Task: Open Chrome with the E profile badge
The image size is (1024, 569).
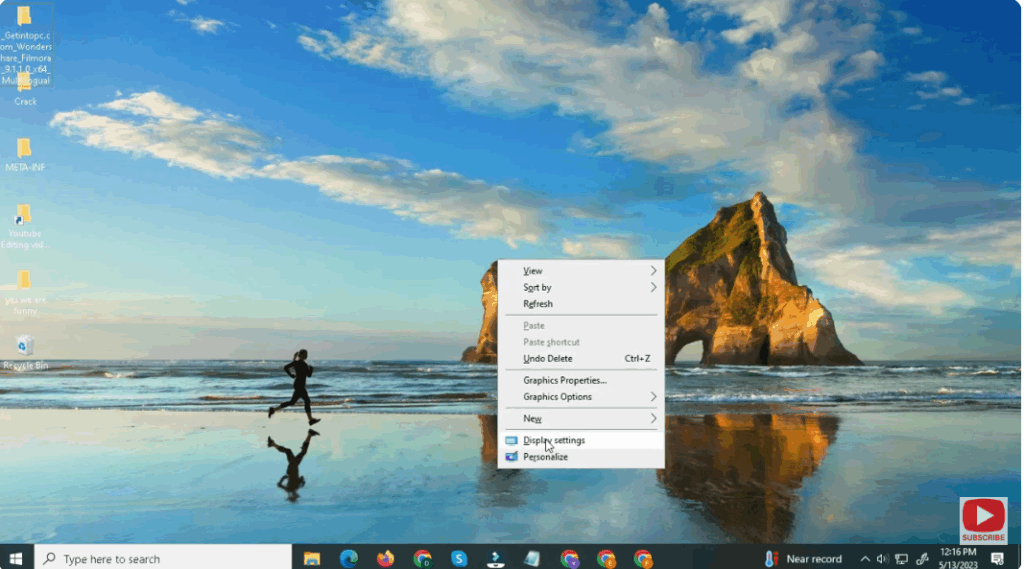Action: [606, 559]
